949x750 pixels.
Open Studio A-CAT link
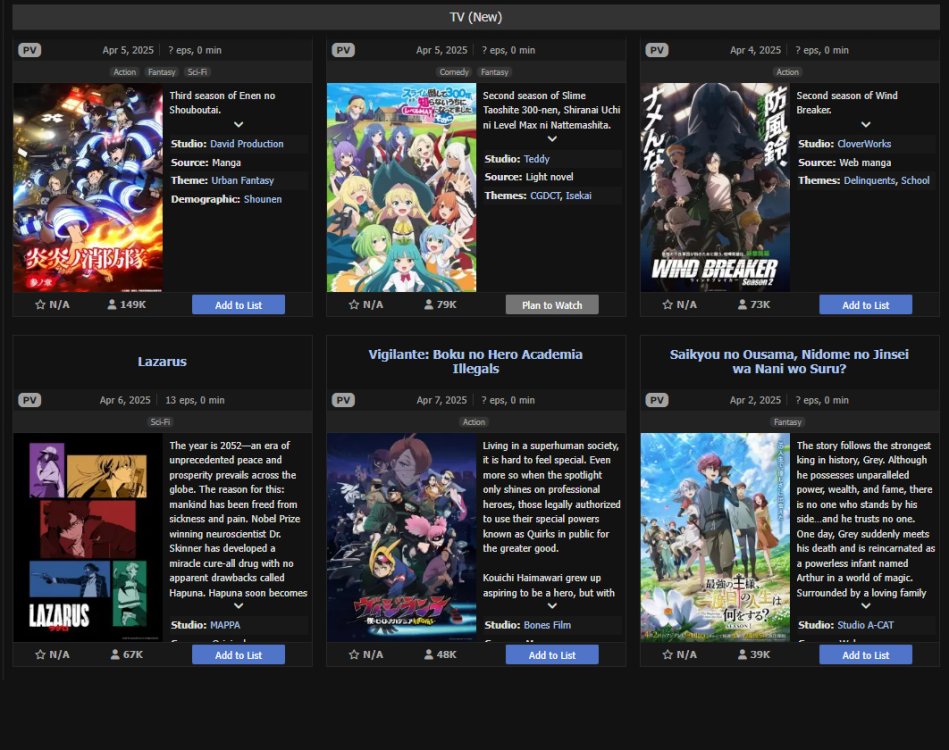865,625
